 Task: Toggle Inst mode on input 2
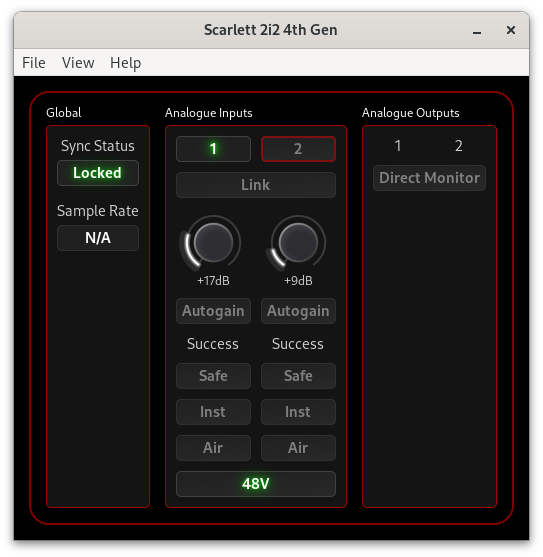(x=298, y=412)
